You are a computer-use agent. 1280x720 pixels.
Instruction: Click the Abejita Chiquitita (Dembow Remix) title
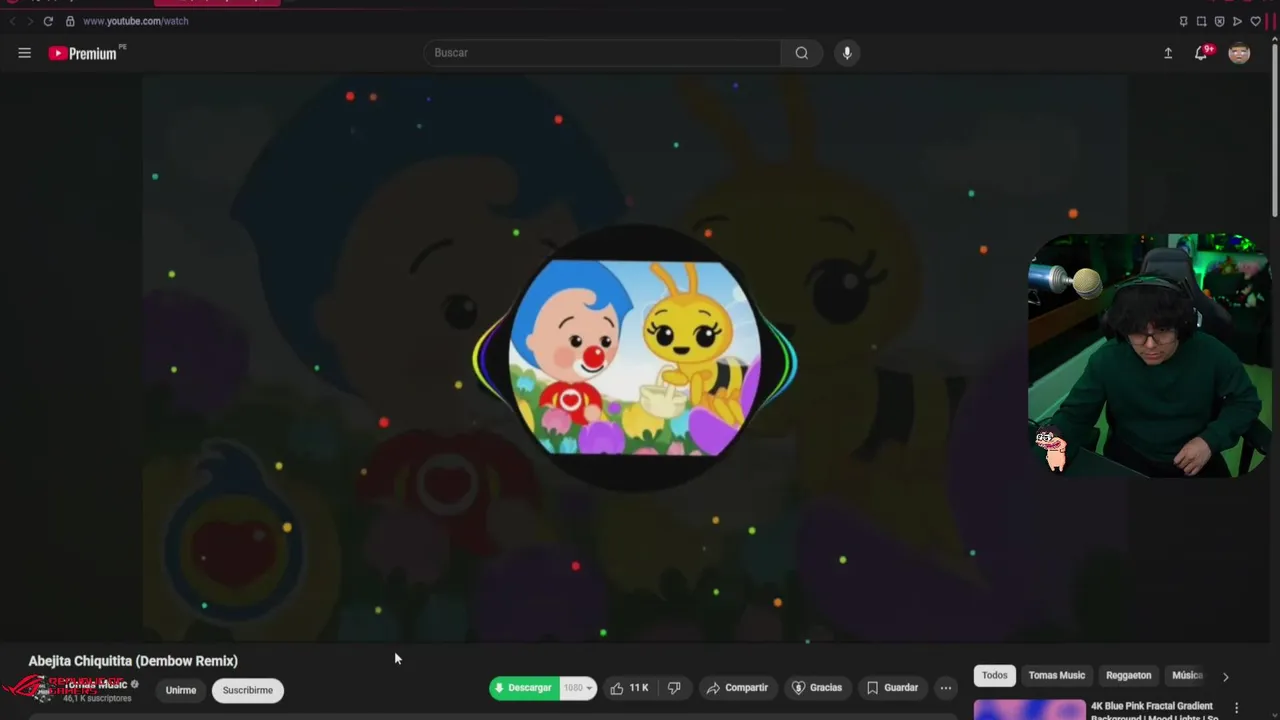click(133, 661)
